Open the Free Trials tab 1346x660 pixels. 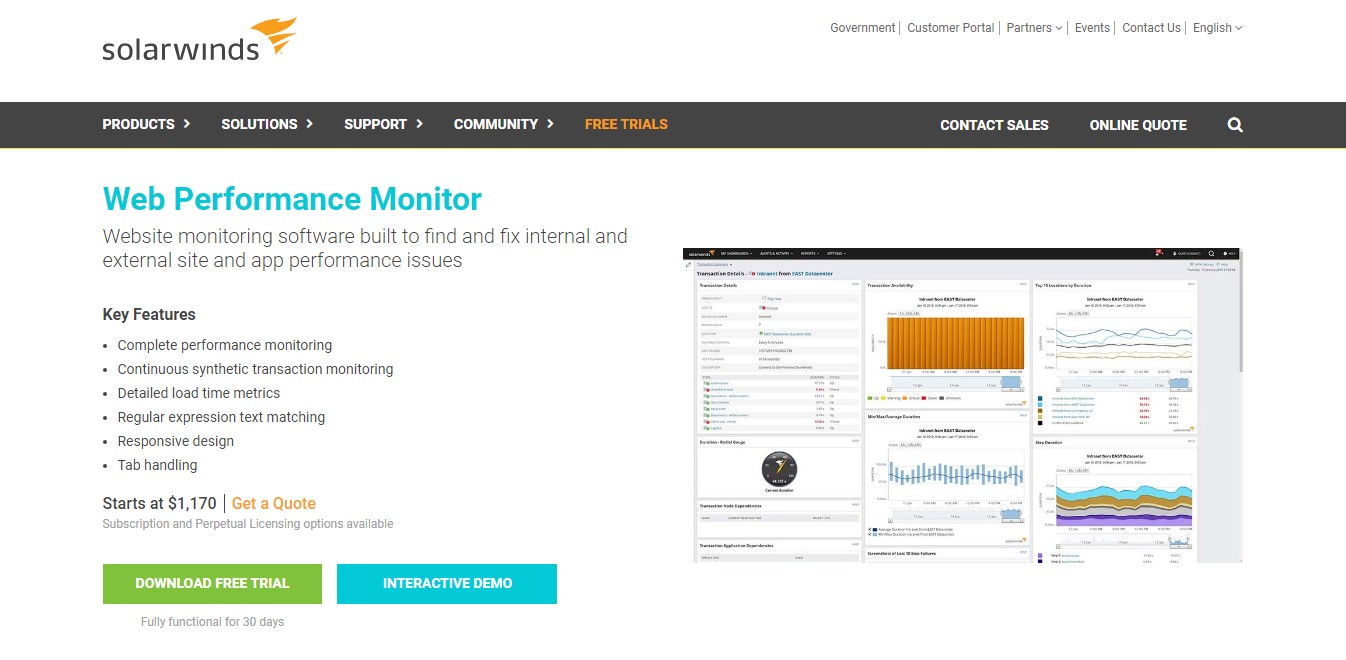coord(626,124)
